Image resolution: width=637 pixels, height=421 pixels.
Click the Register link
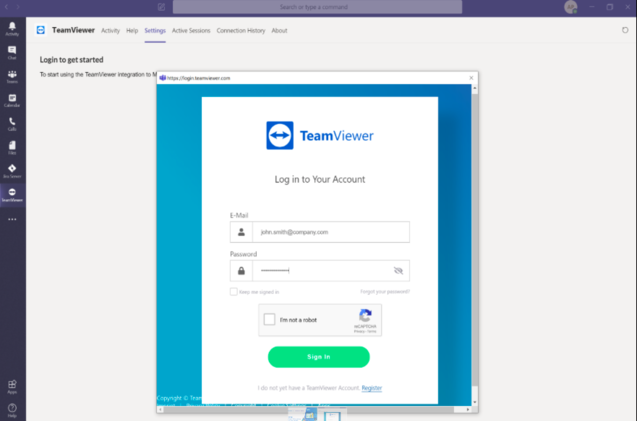click(x=372, y=388)
